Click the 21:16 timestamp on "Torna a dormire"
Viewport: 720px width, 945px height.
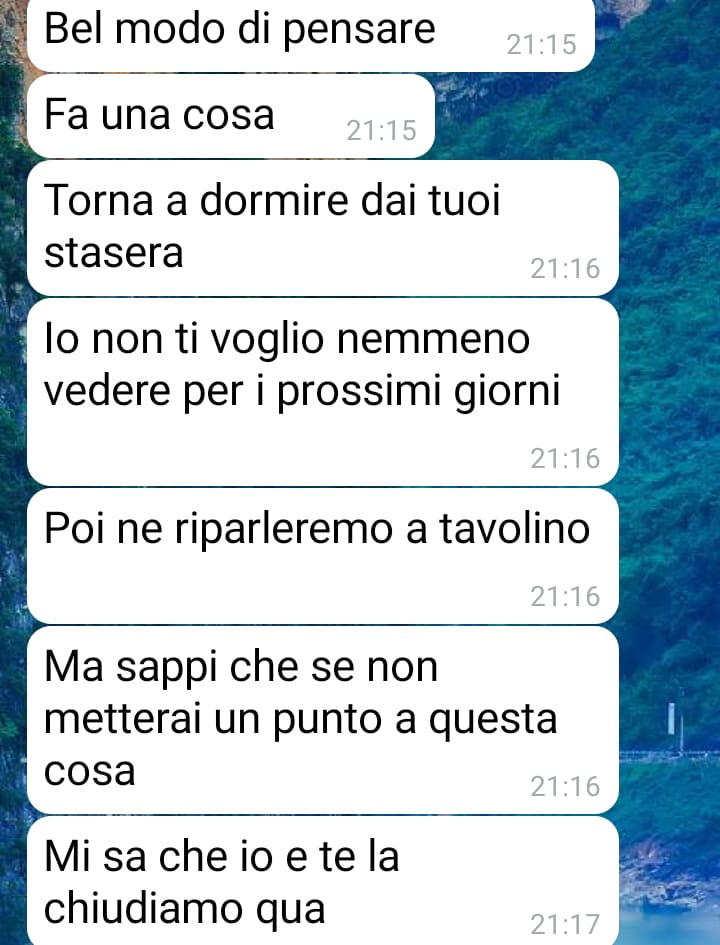565,269
